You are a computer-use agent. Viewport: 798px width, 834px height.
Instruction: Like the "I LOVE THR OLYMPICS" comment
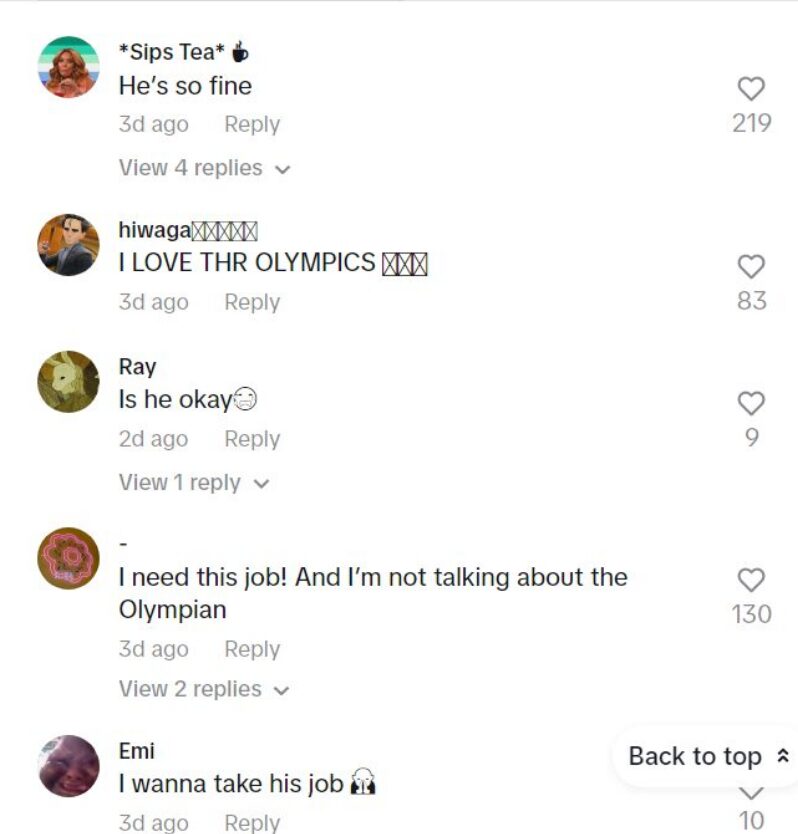point(751,266)
